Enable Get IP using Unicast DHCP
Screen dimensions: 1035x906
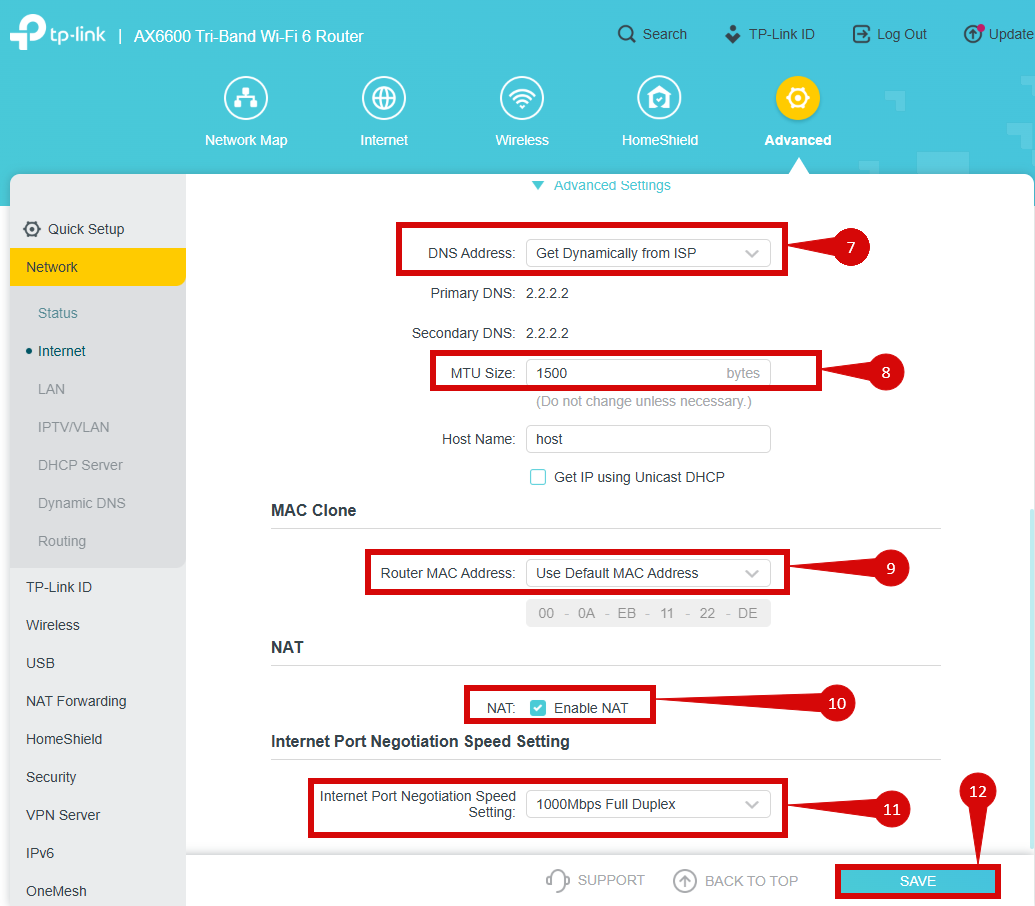tap(538, 477)
